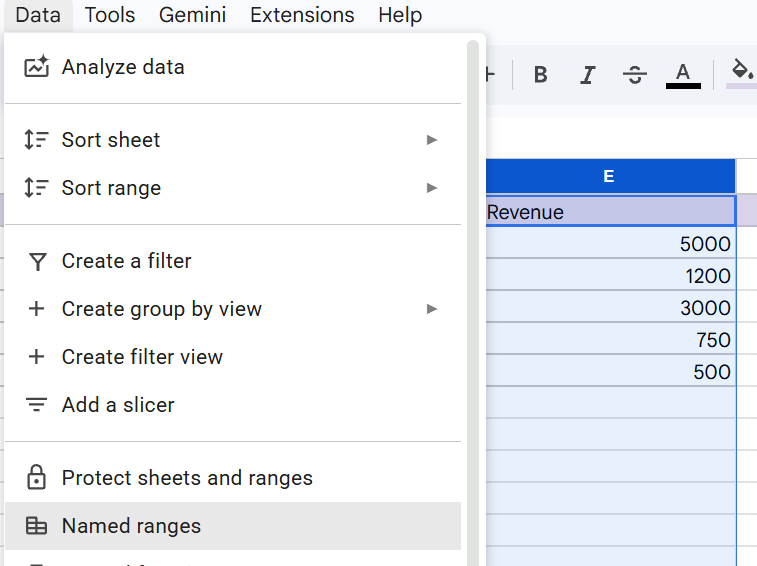
Task: Select Create filter view option
Action: click(233, 357)
